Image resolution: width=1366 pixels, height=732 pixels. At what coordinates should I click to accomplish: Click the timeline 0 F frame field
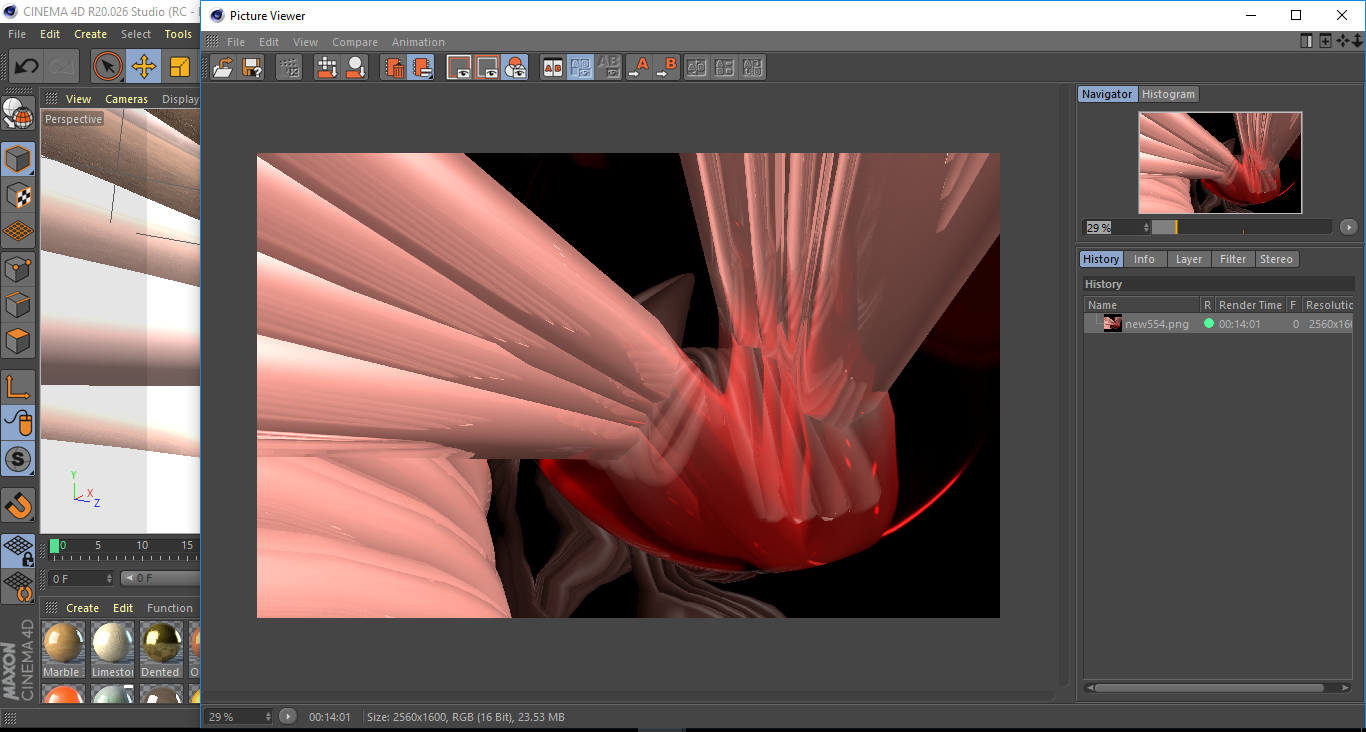tap(82, 578)
